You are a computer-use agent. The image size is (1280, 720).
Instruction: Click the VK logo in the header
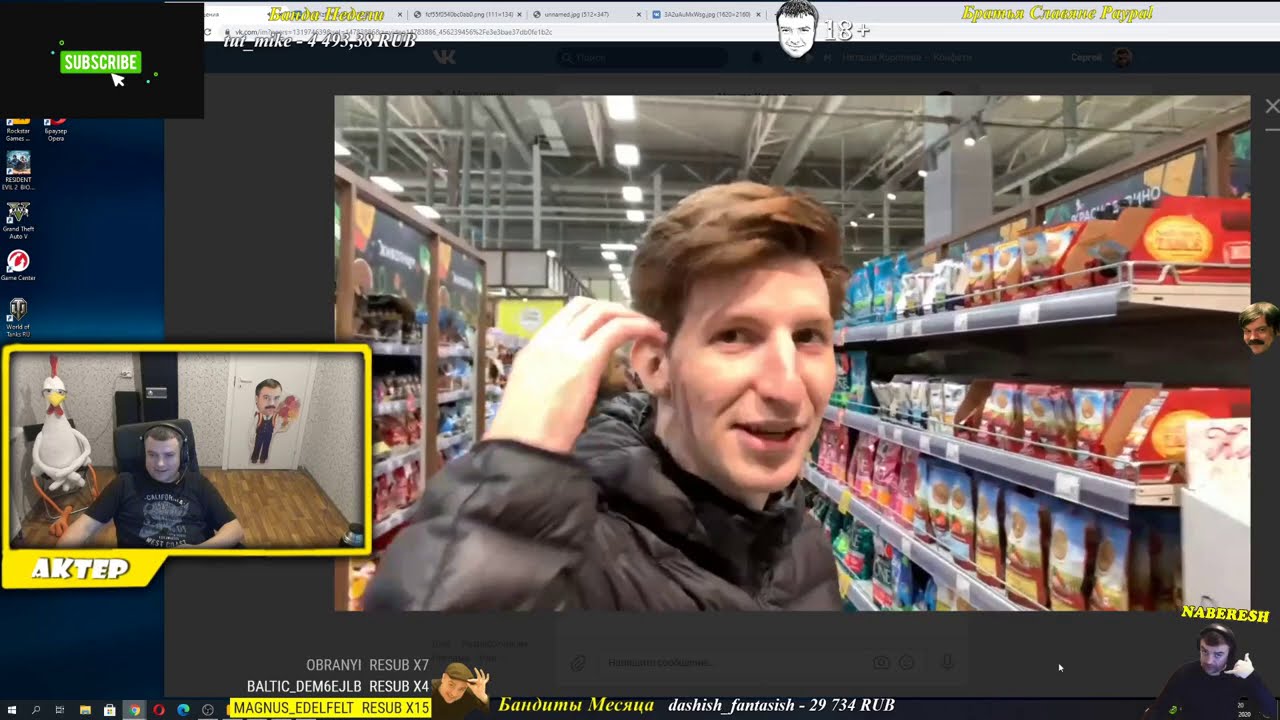pyautogui.click(x=444, y=57)
